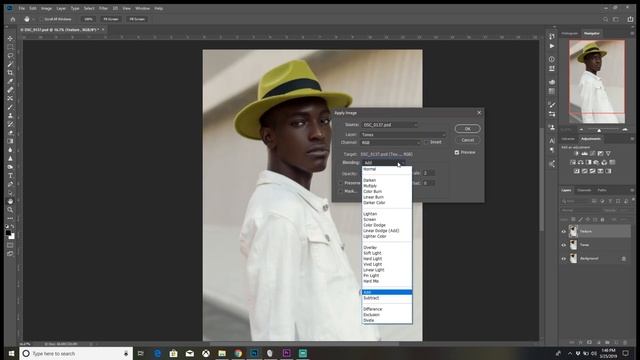Click OK in Apply Image dialog
Screen dimensions: 640x360
(467, 129)
